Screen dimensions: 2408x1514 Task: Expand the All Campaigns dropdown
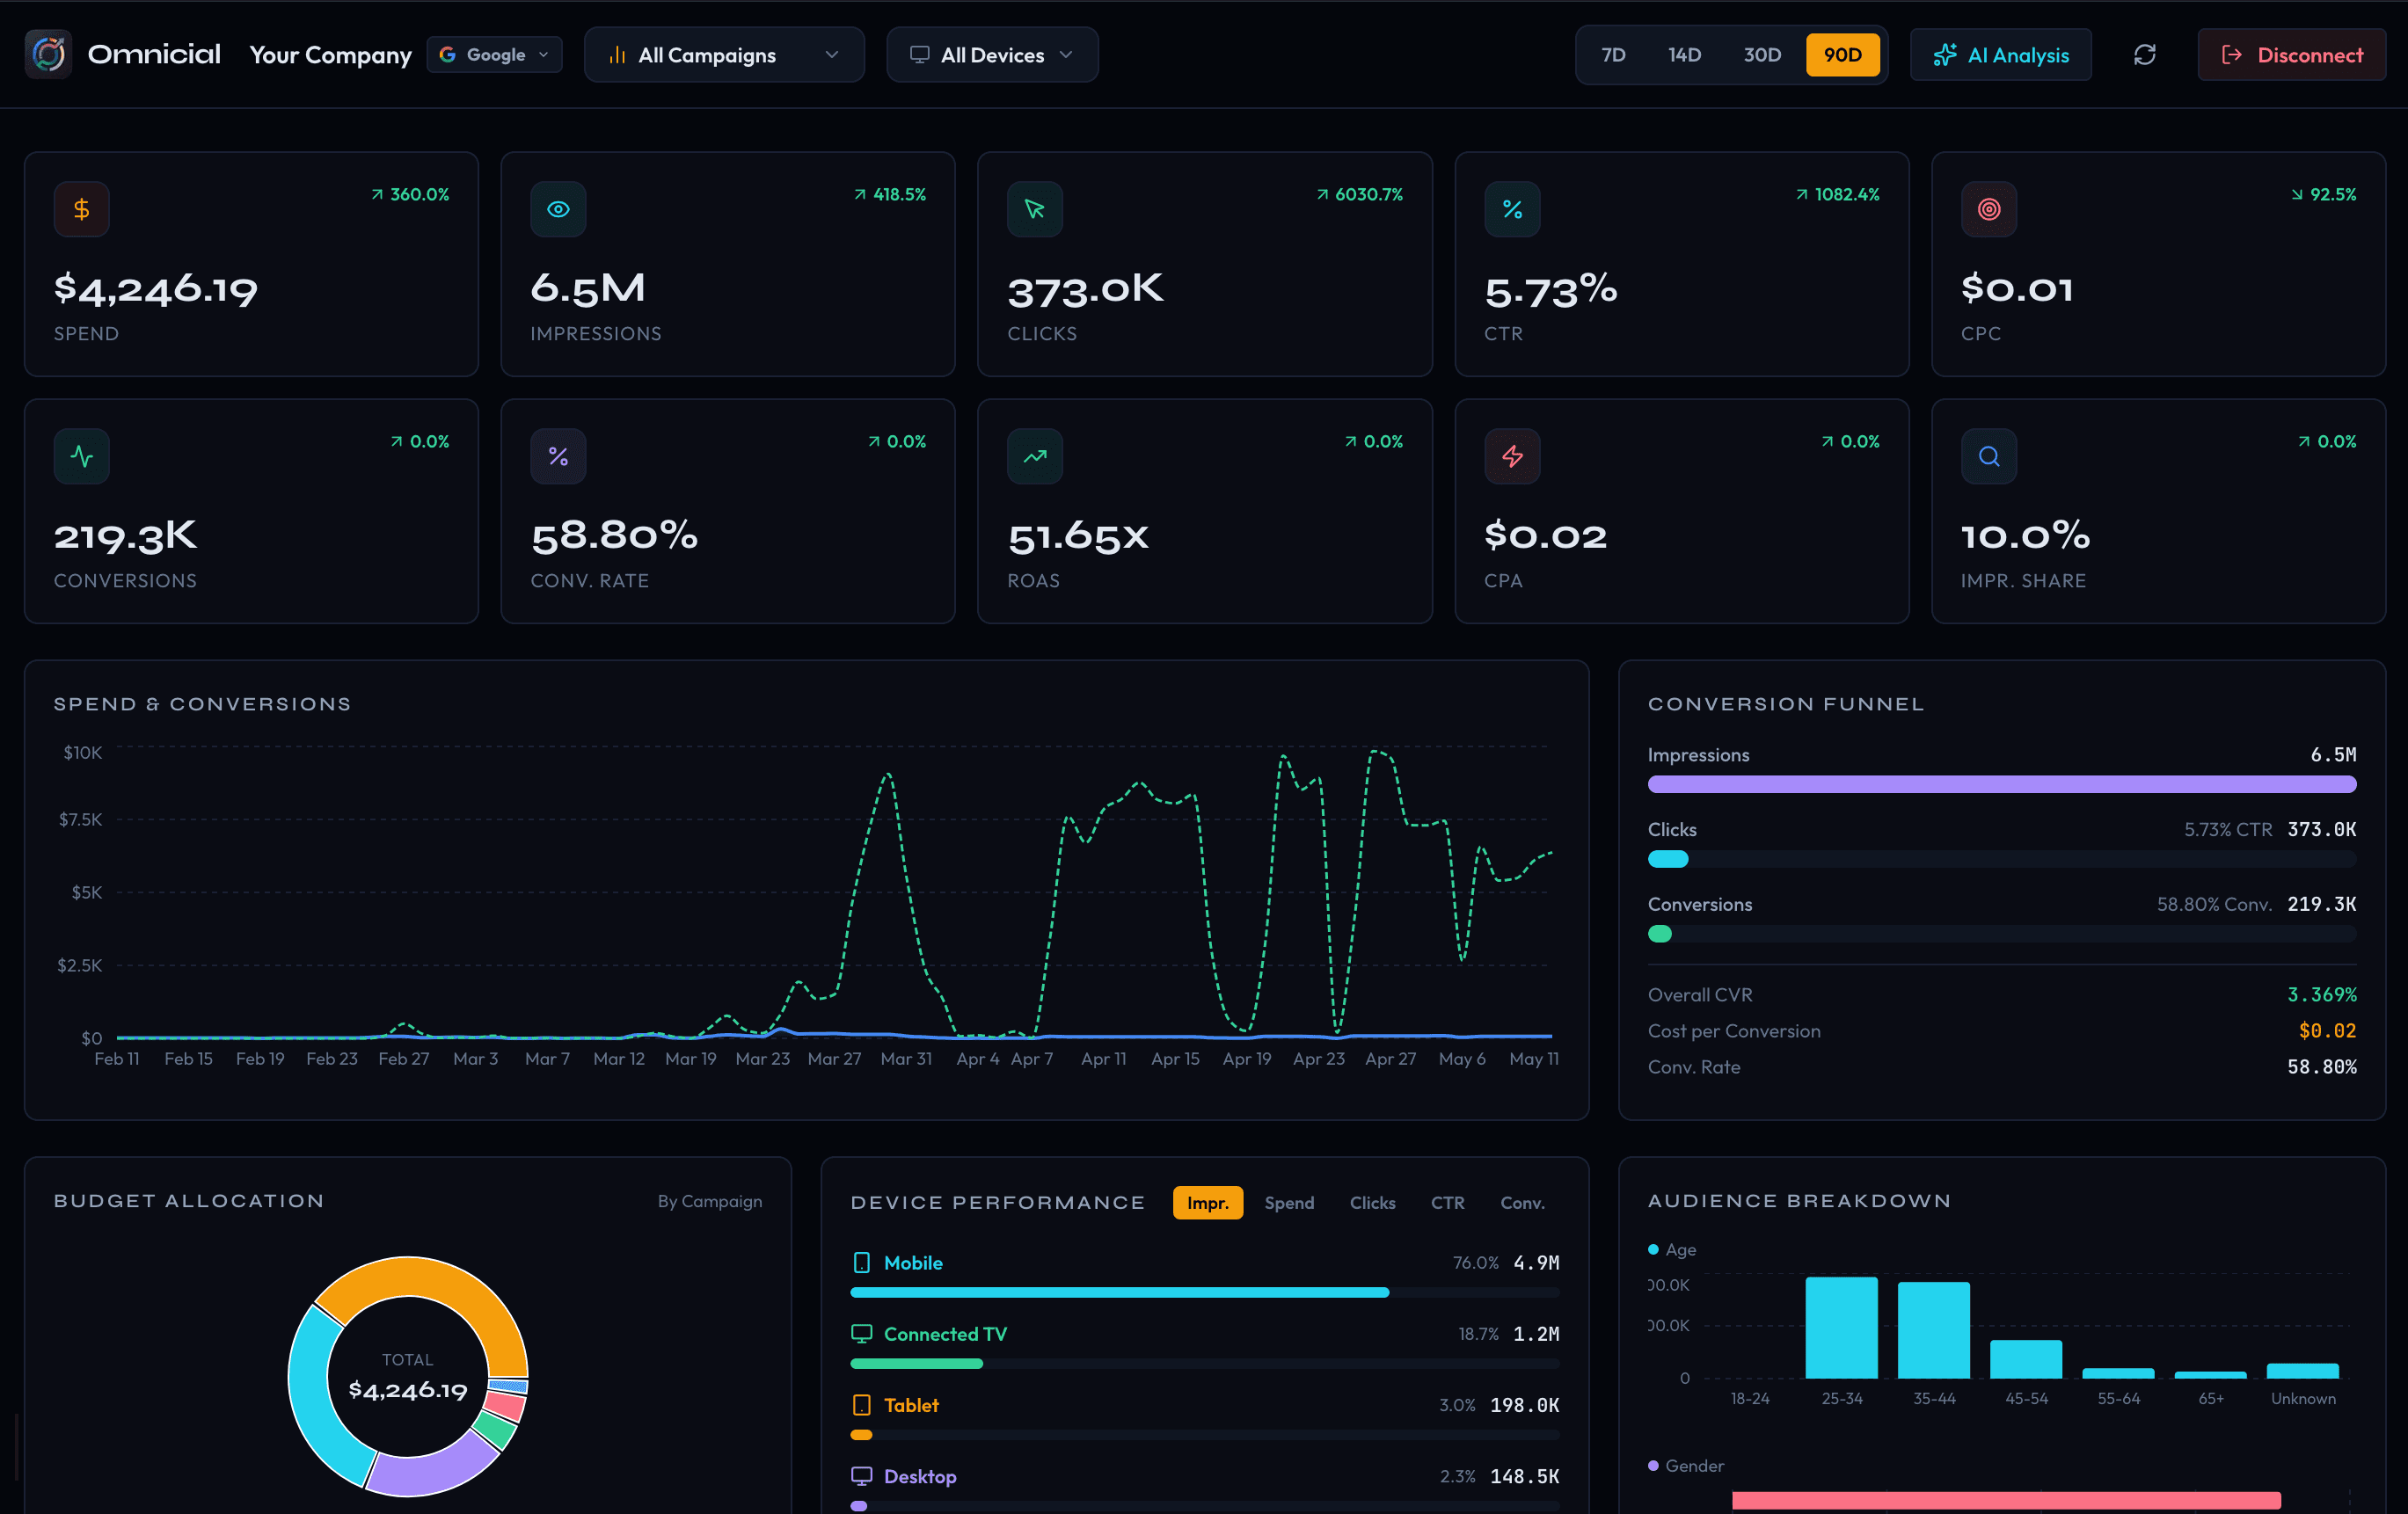point(724,55)
